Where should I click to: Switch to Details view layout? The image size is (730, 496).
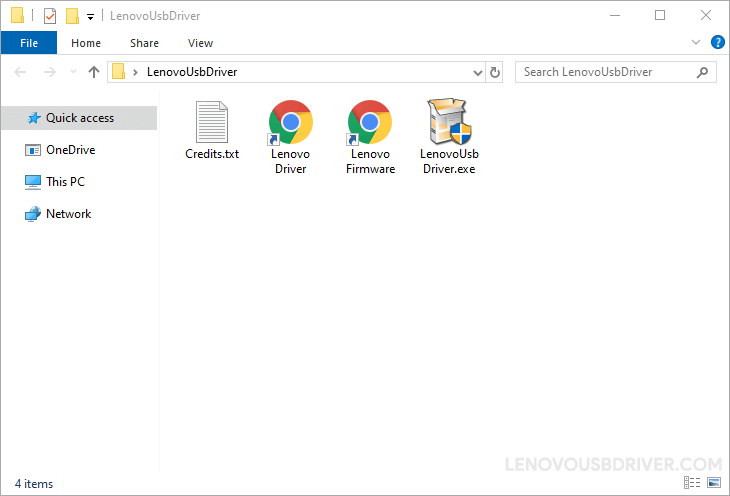tap(693, 484)
